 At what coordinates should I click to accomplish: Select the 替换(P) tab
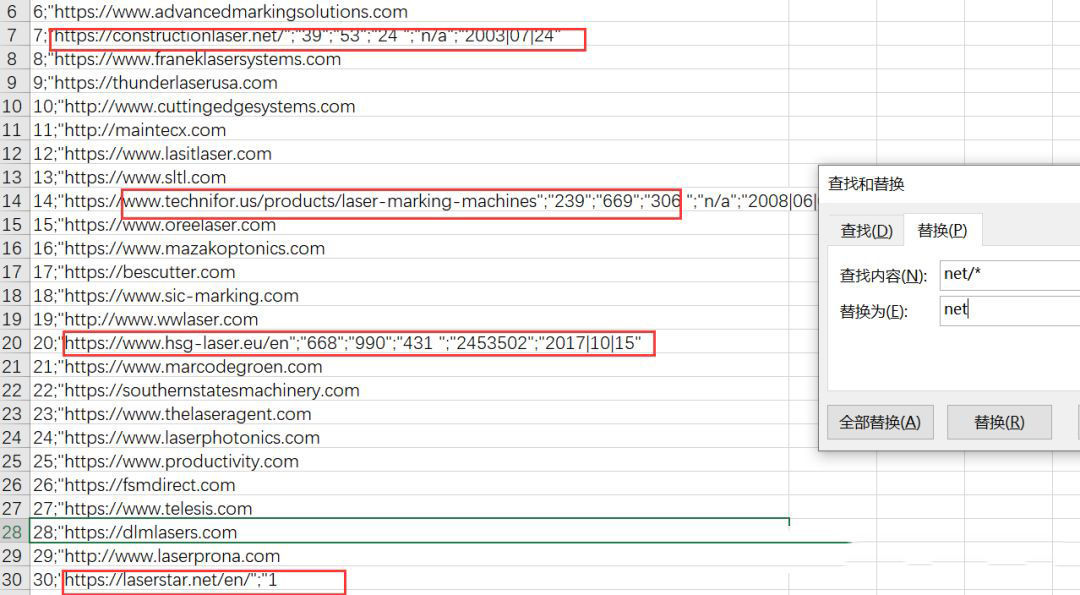point(942,231)
